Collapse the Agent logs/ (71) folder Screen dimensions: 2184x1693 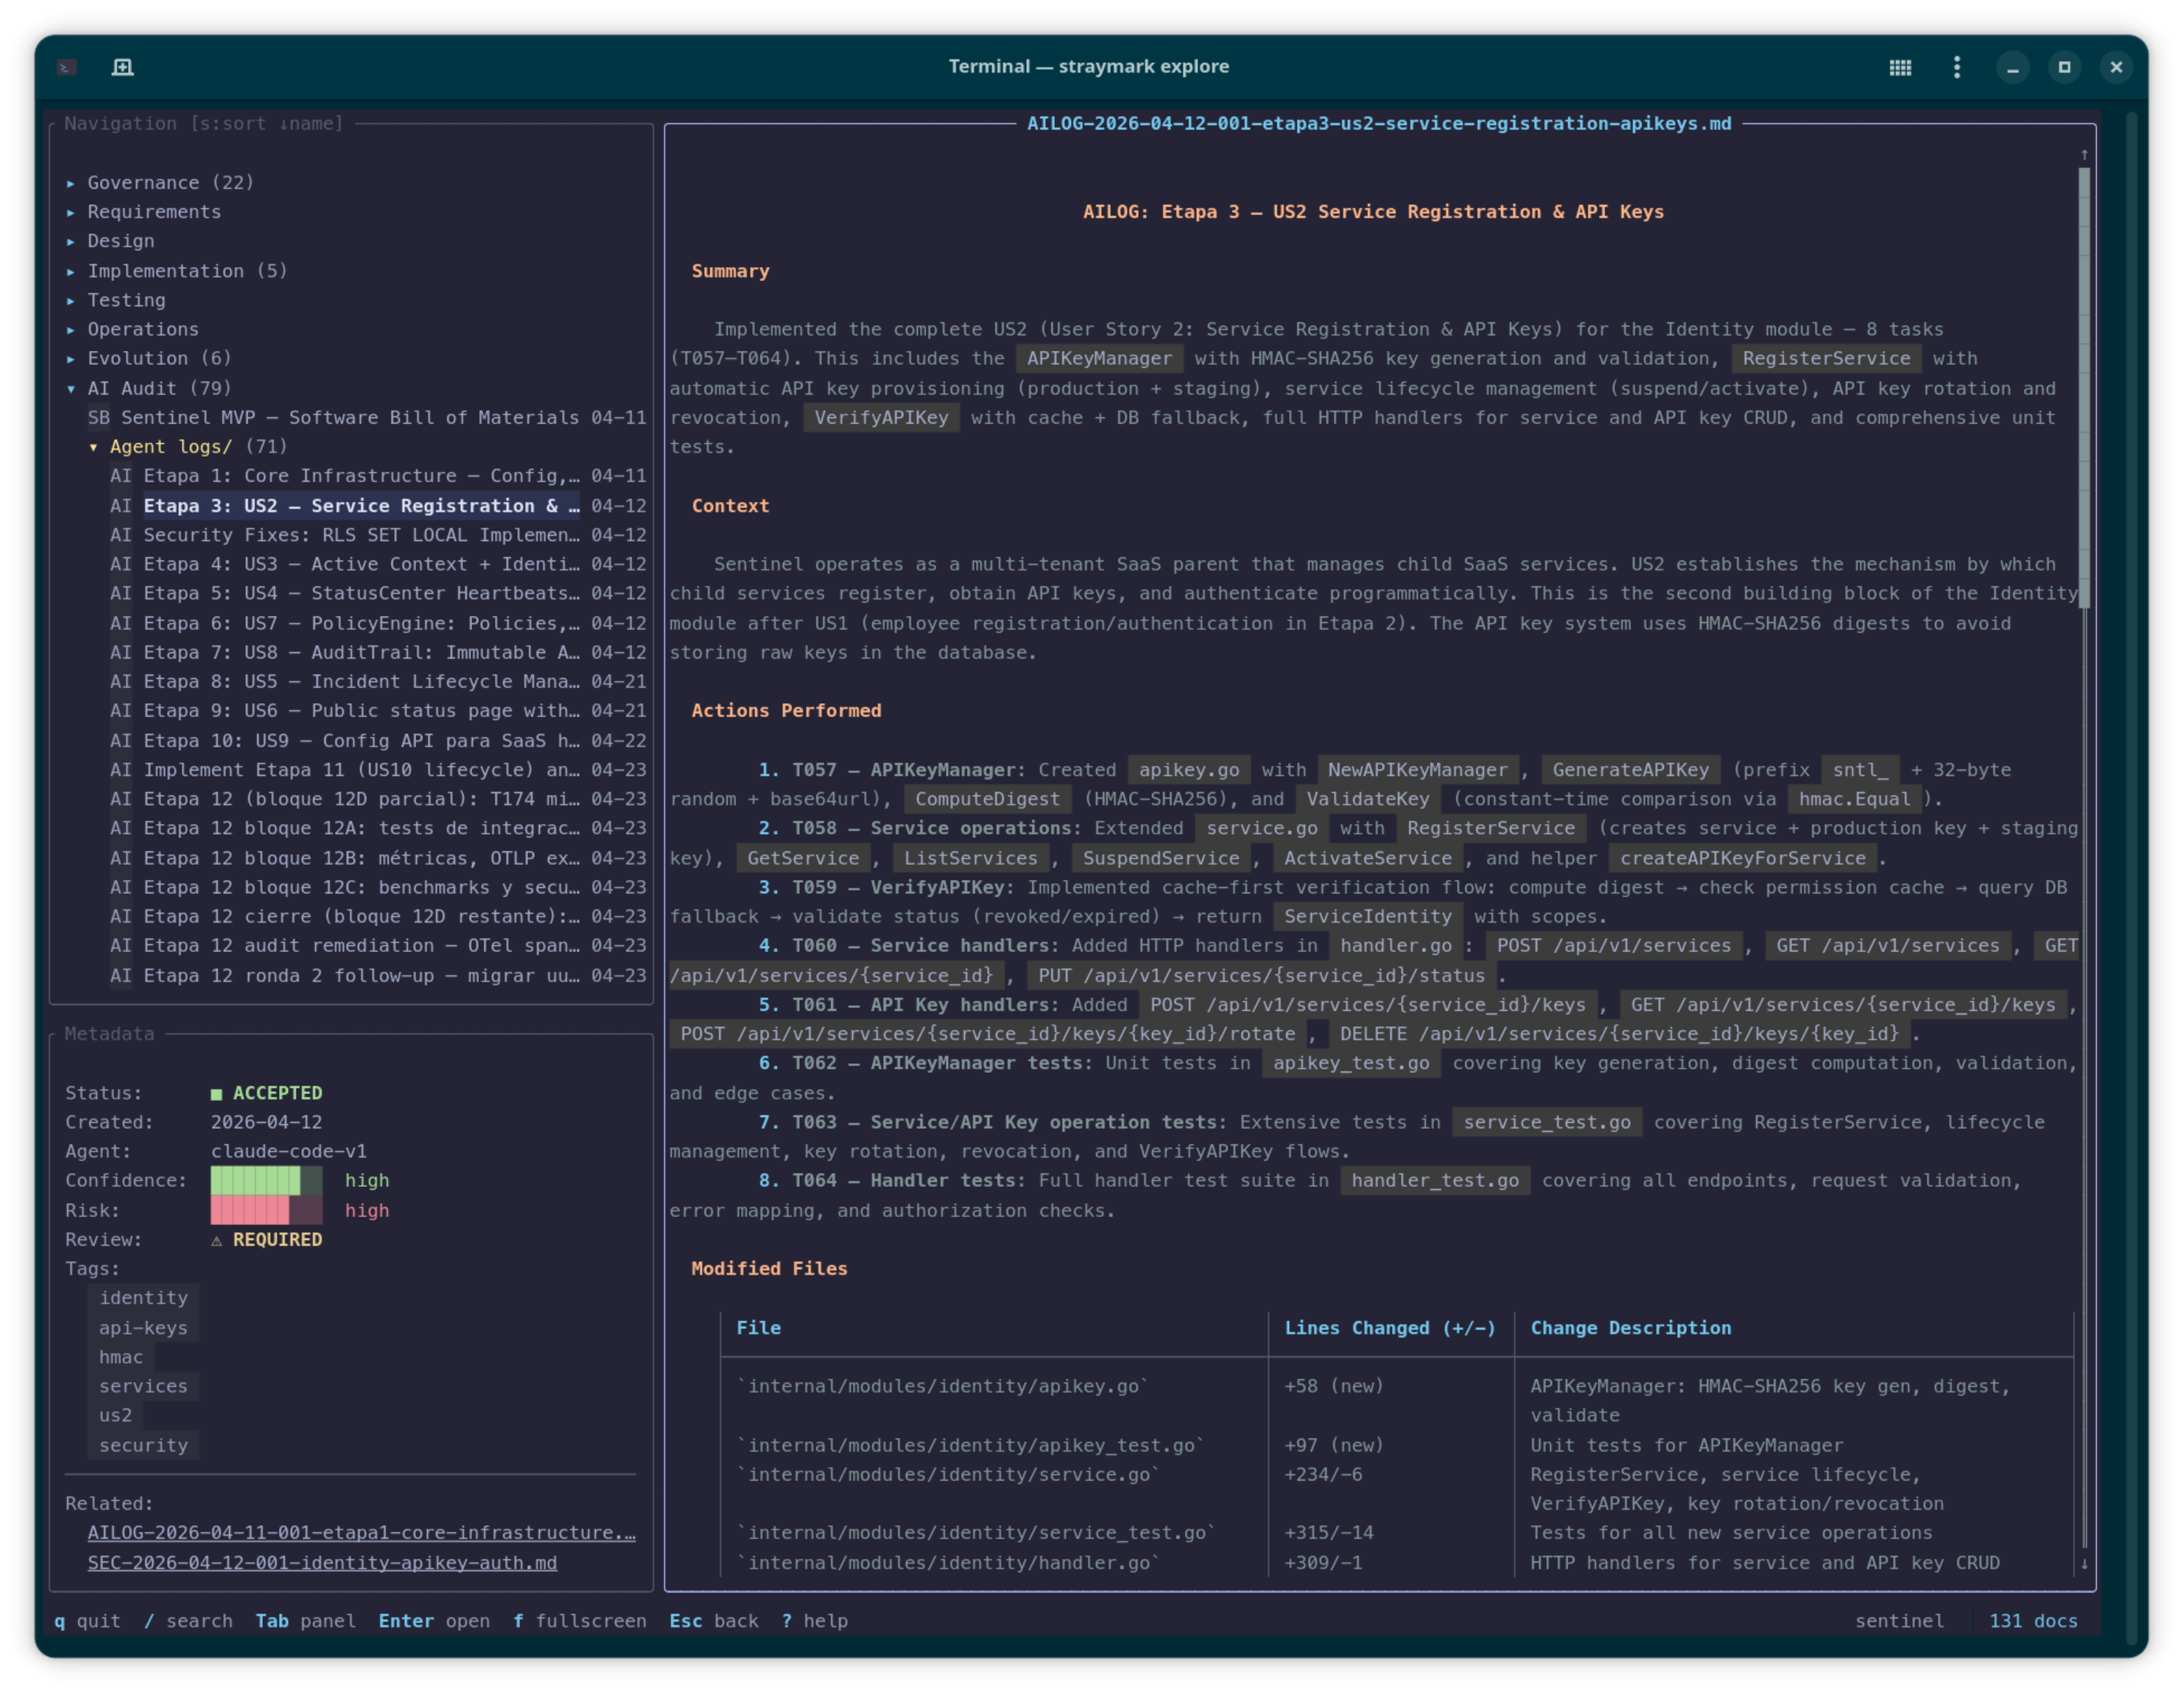tap(188, 446)
